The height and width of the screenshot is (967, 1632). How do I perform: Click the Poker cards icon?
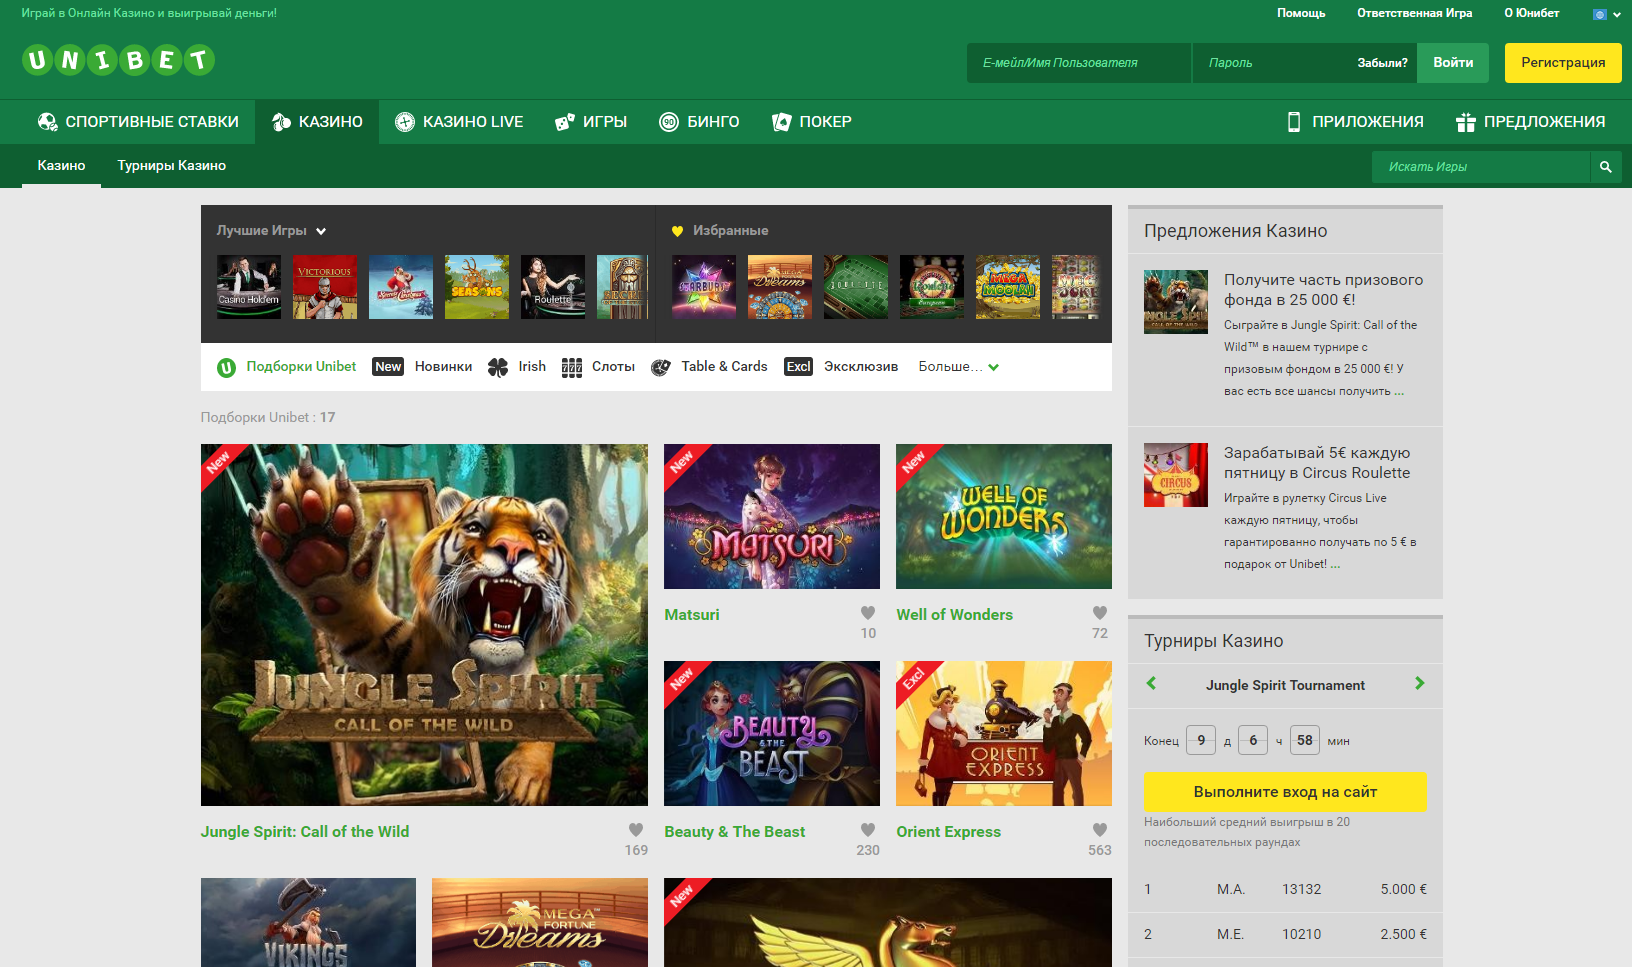click(x=781, y=122)
